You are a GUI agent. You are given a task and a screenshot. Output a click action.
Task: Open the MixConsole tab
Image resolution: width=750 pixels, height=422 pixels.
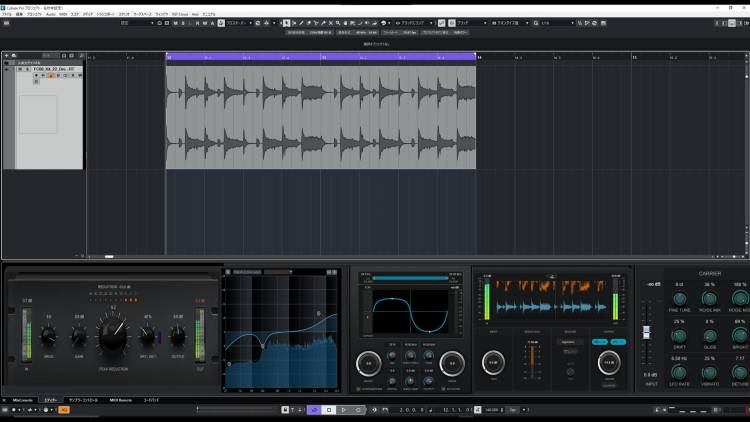point(22,400)
